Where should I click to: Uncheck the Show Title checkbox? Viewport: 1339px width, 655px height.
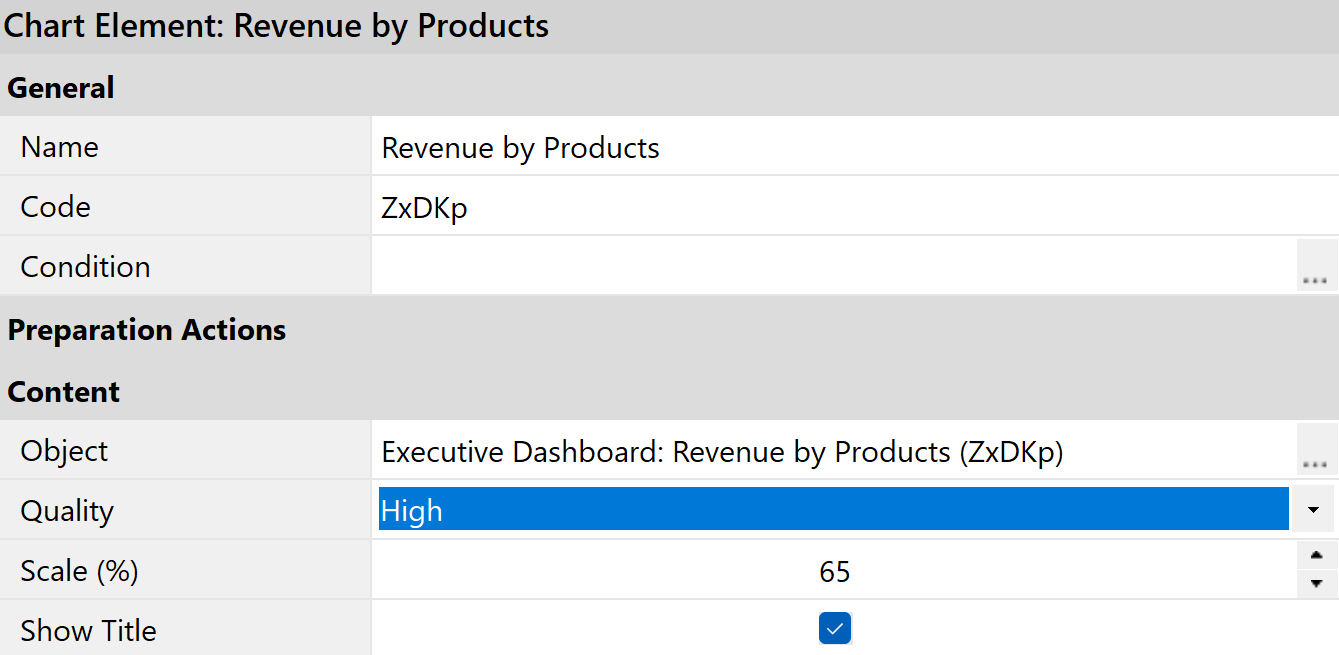pyautogui.click(x=834, y=629)
